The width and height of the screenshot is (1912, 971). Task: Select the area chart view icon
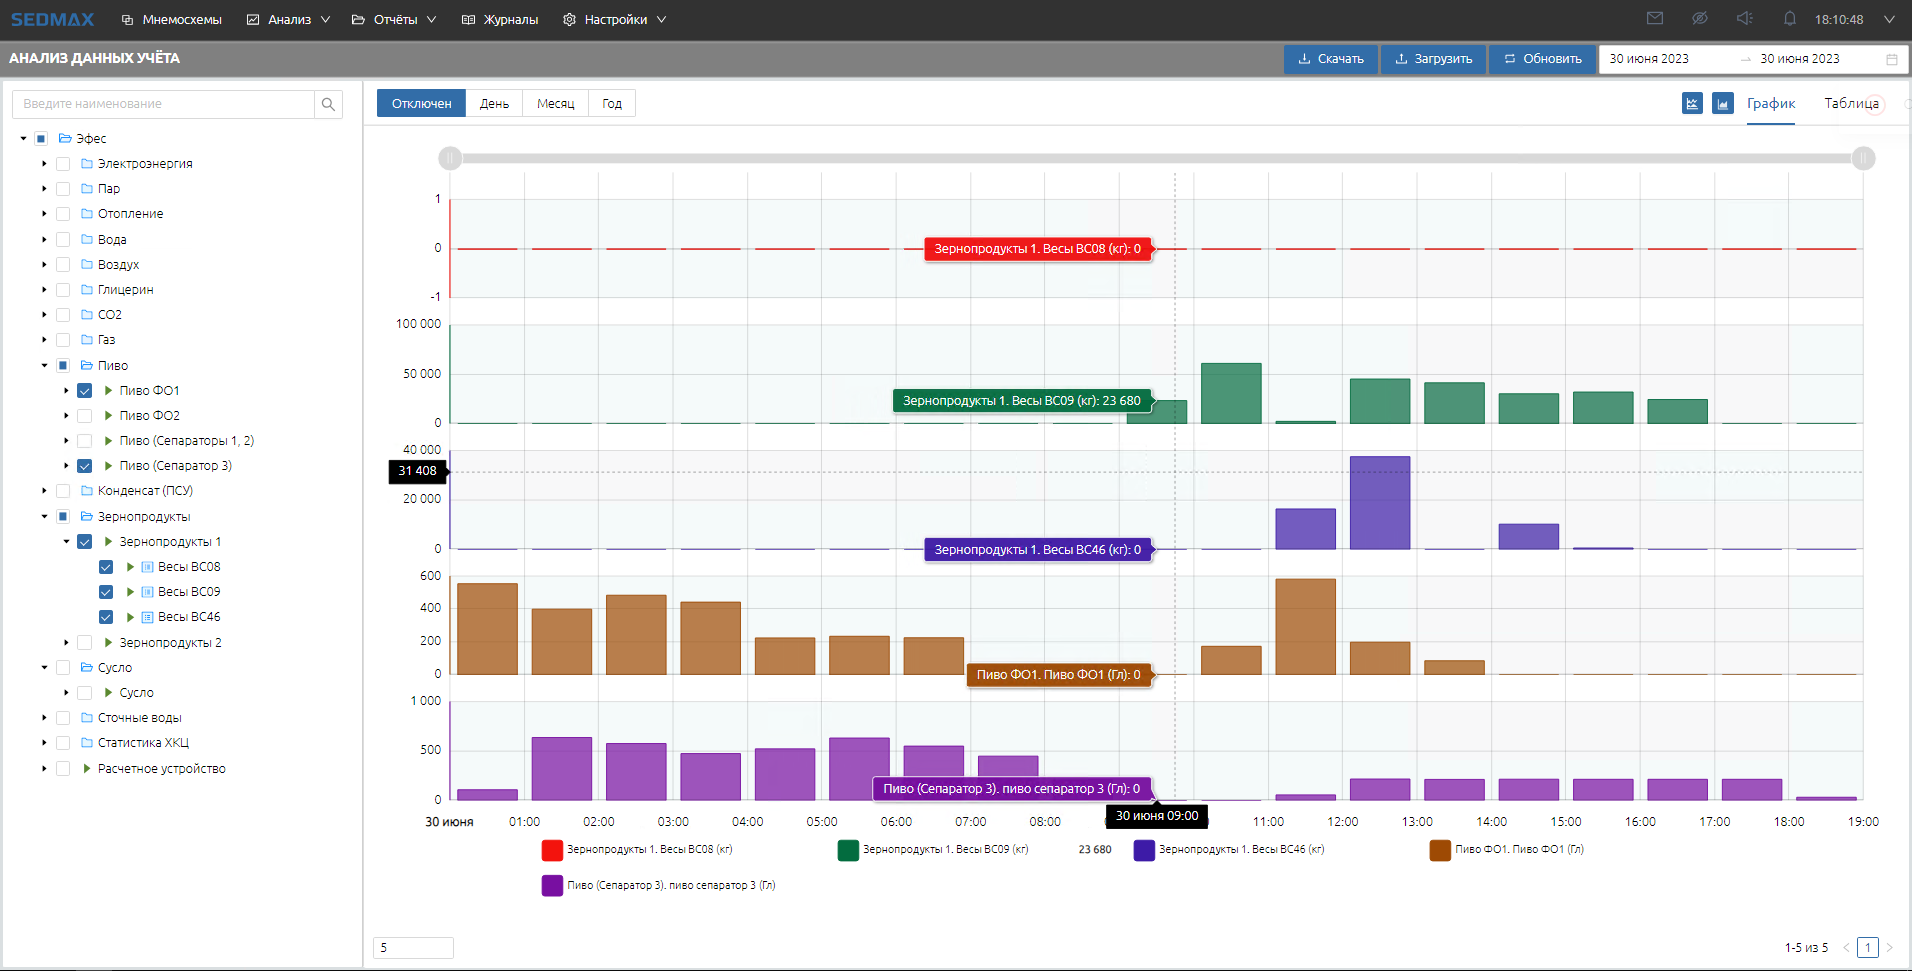pos(1722,104)
